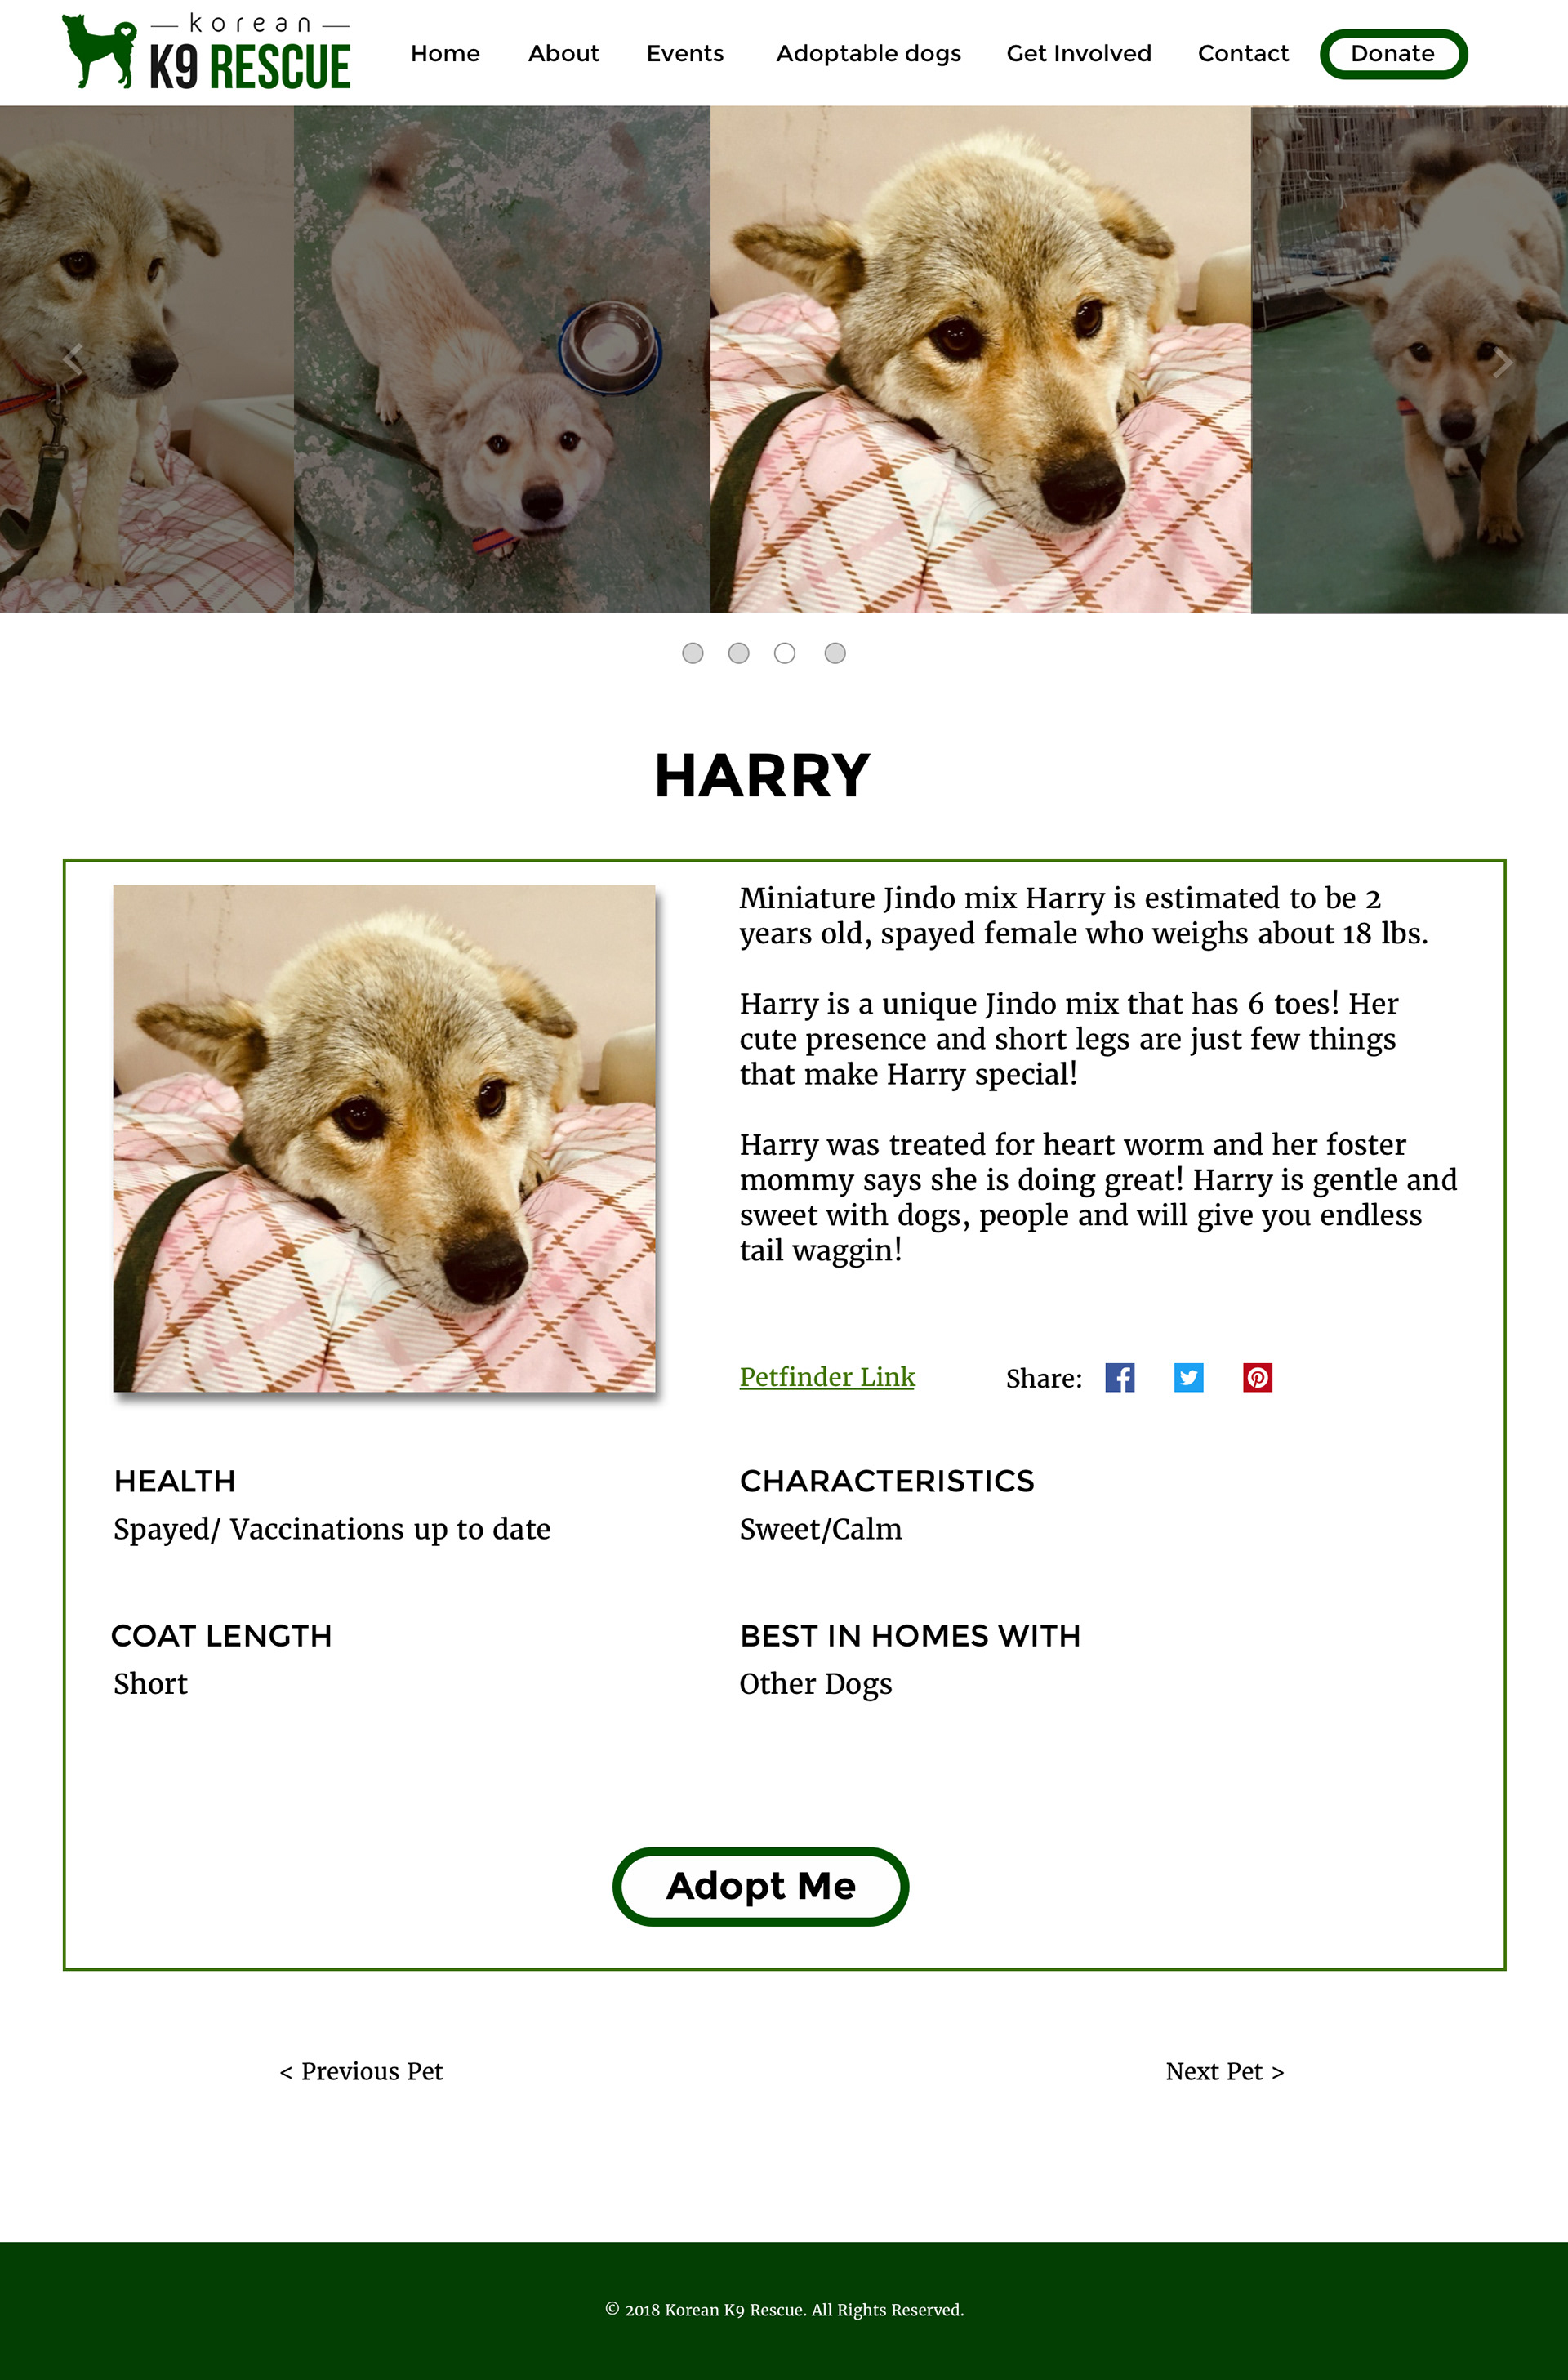Go to Previous Pet
The image size is (1568, 2380).
click(x=361, y=2071)
